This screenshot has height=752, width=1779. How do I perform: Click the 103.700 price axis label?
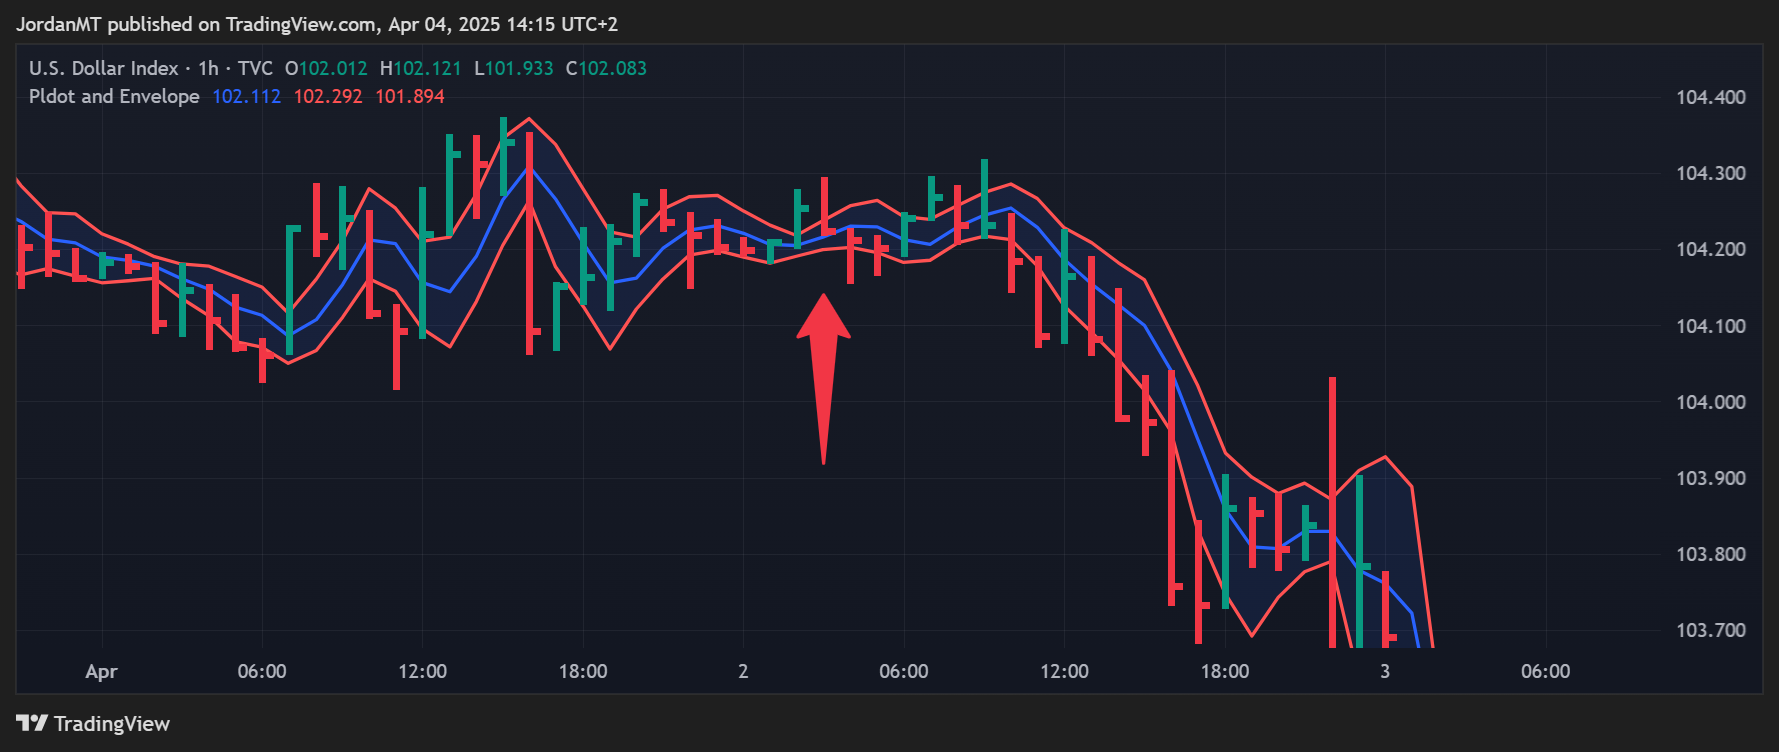(1711, 630)
